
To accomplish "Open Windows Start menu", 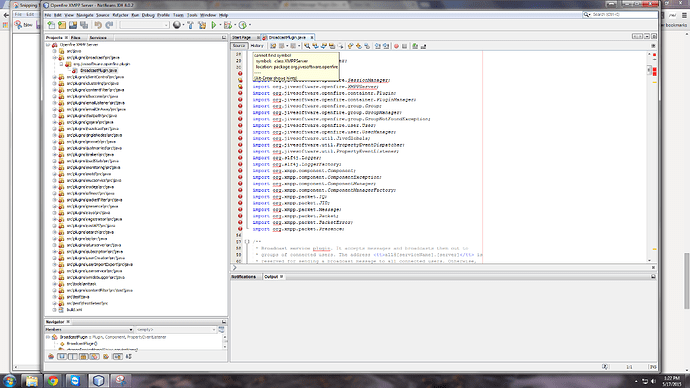I will tap(9, 381).
